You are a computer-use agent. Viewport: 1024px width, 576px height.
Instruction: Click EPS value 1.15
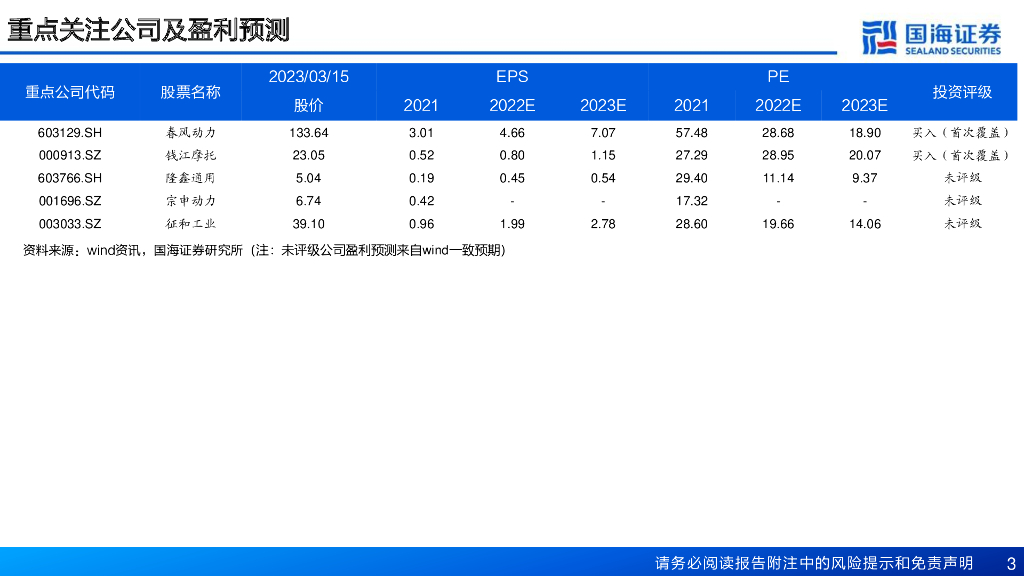point(603,155)
